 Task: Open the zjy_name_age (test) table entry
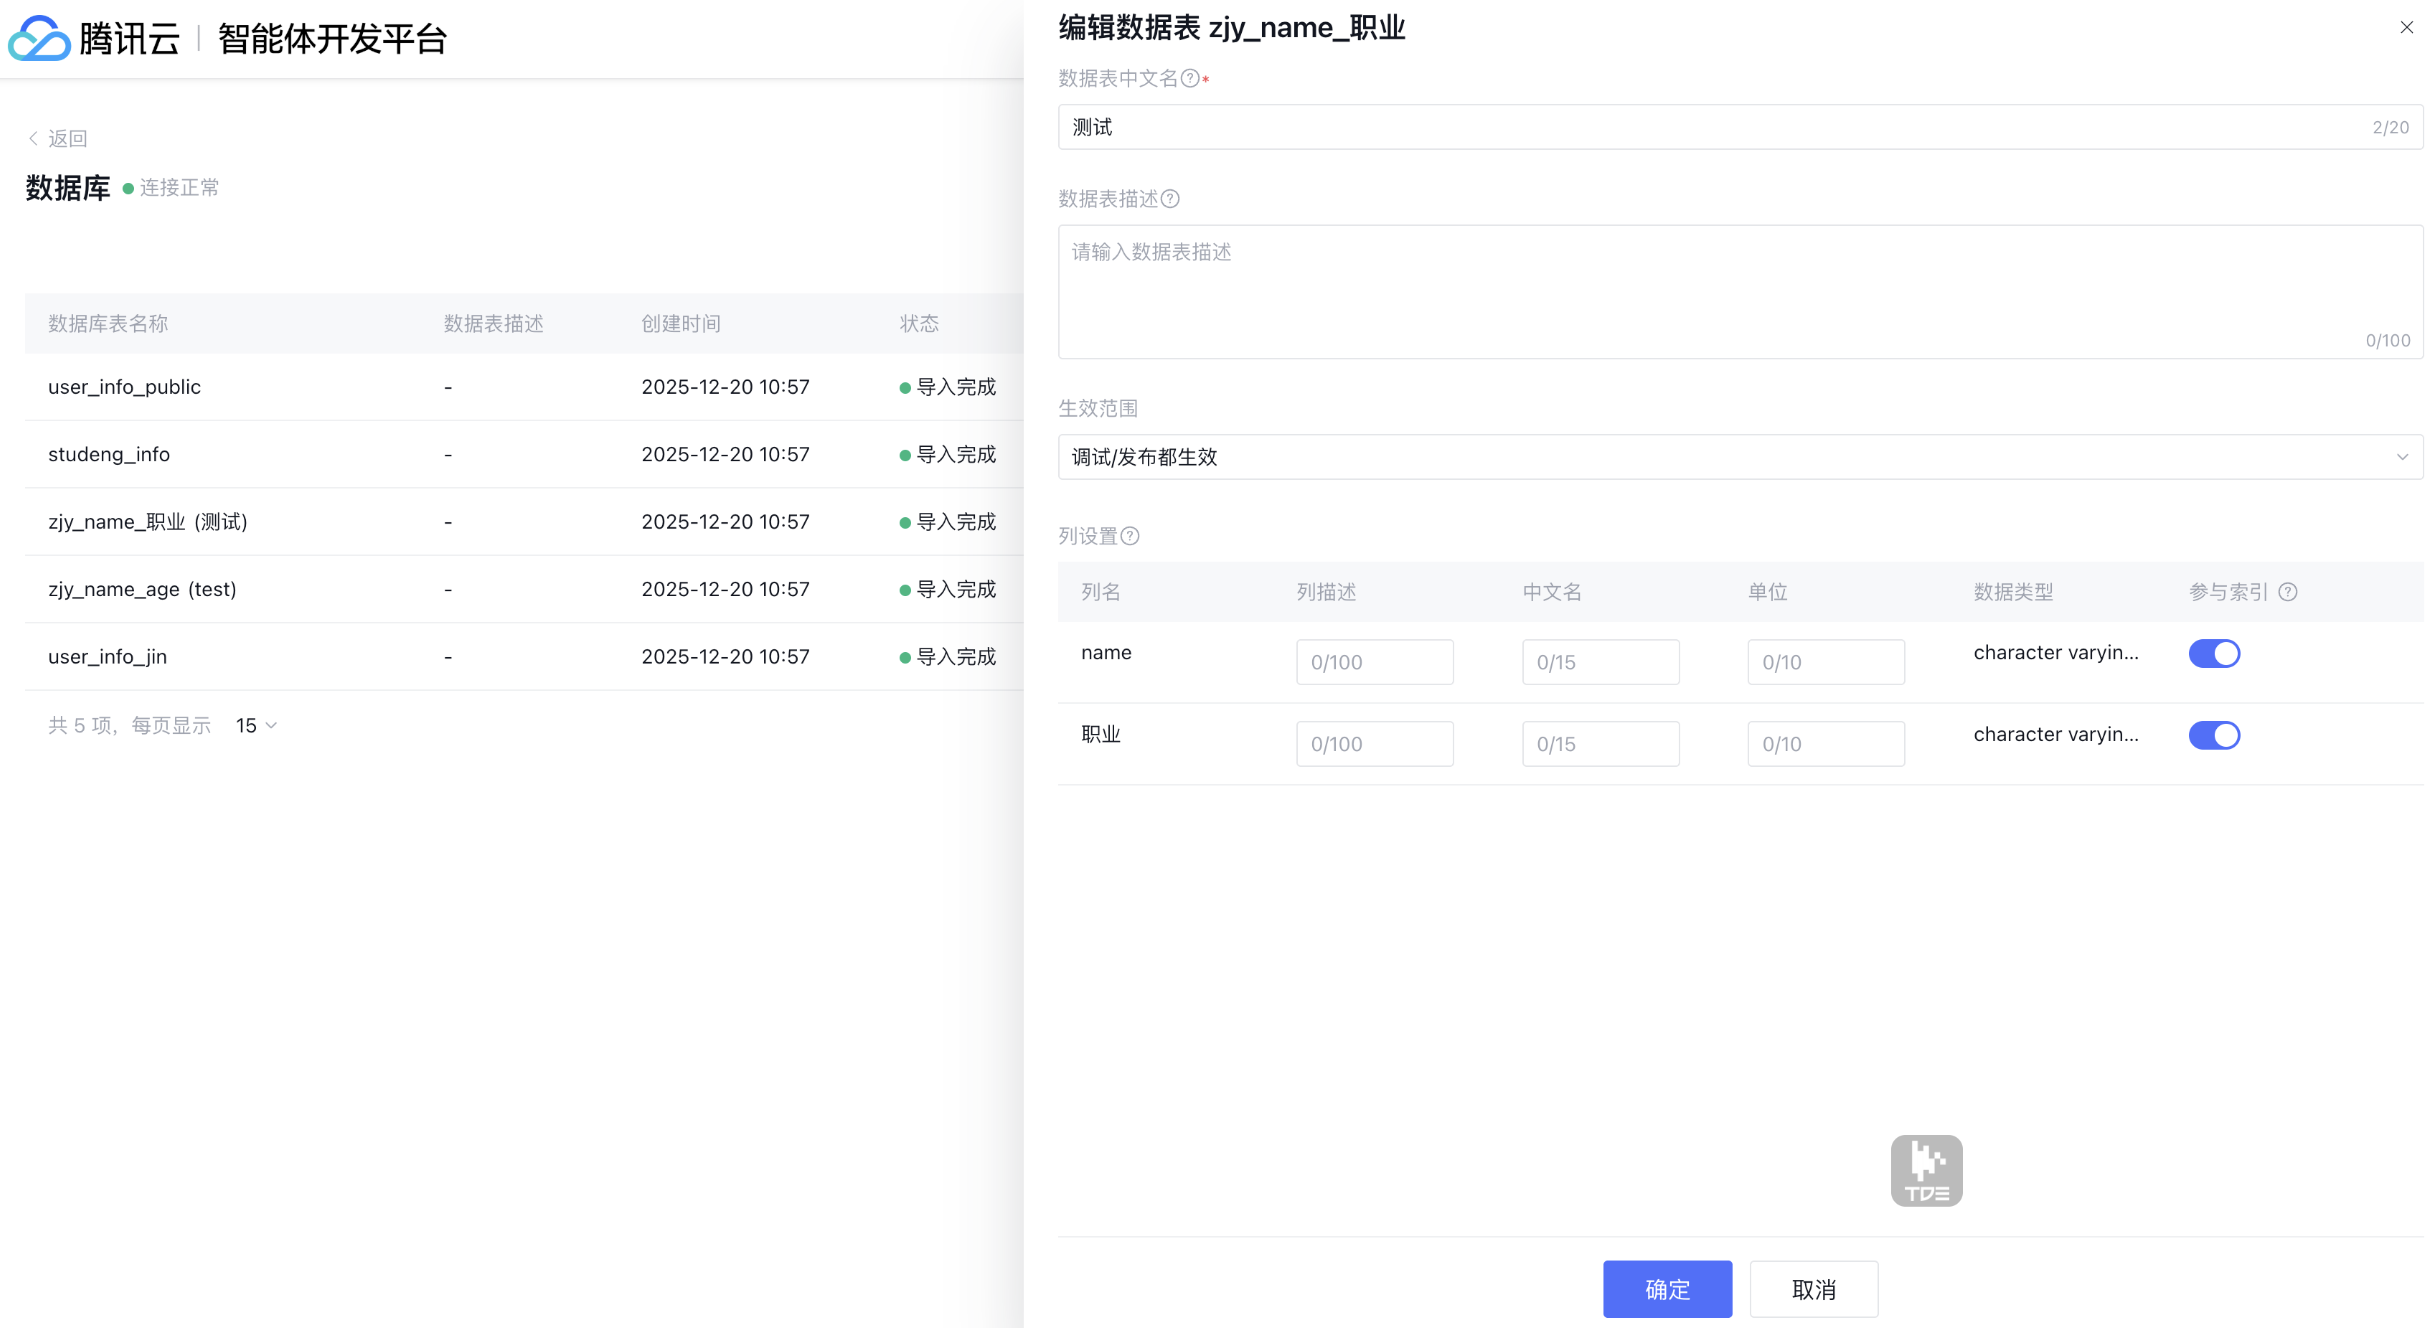click(x=142, y=589)
